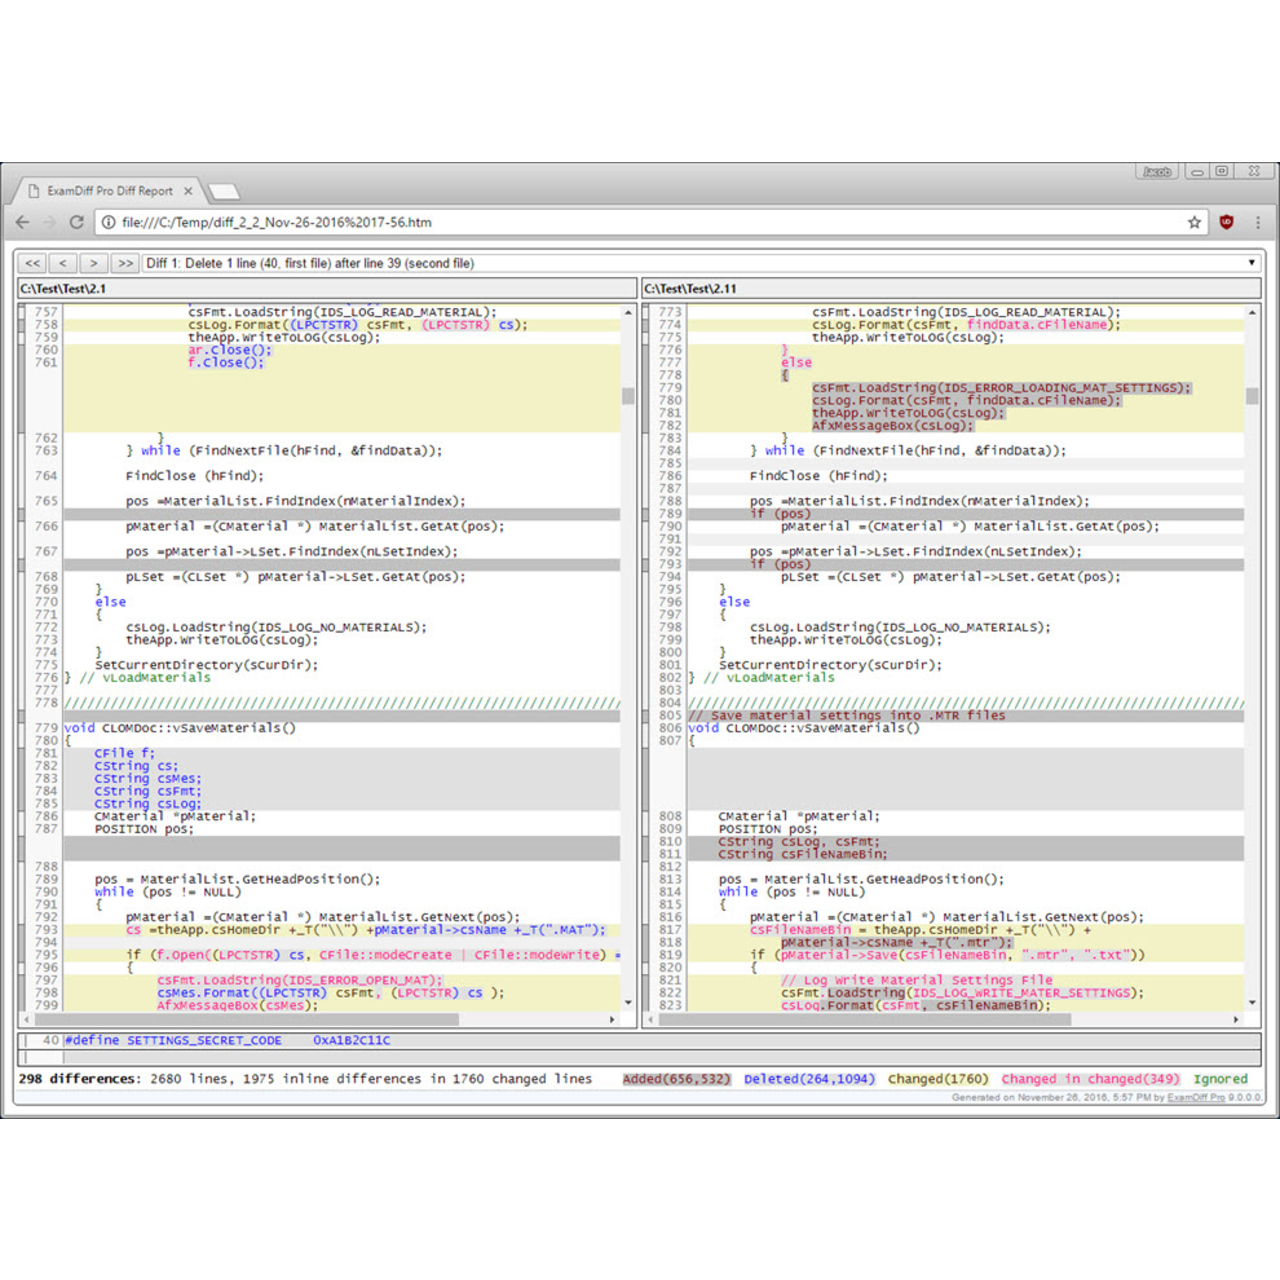The height and width of the screenshot is (1280, 1280).
Task: Click the '// Save material settings into .MTR files' comment
Action: tap(847, 716)
